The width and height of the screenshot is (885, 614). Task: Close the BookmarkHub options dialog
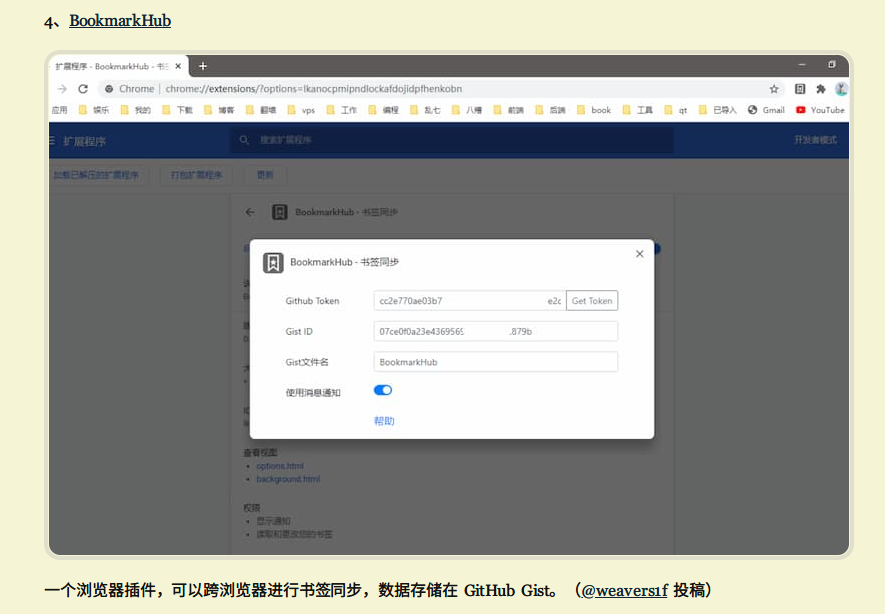point(639,254)
